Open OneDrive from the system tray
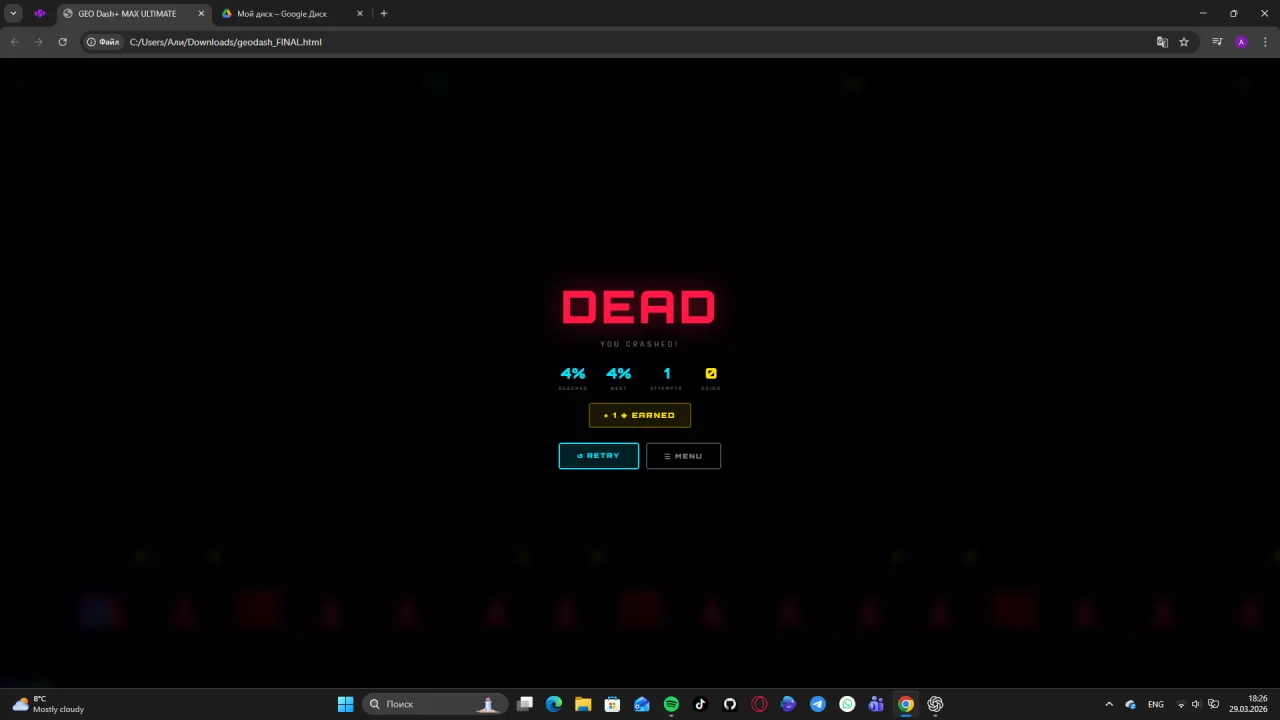 point(1131,704)
